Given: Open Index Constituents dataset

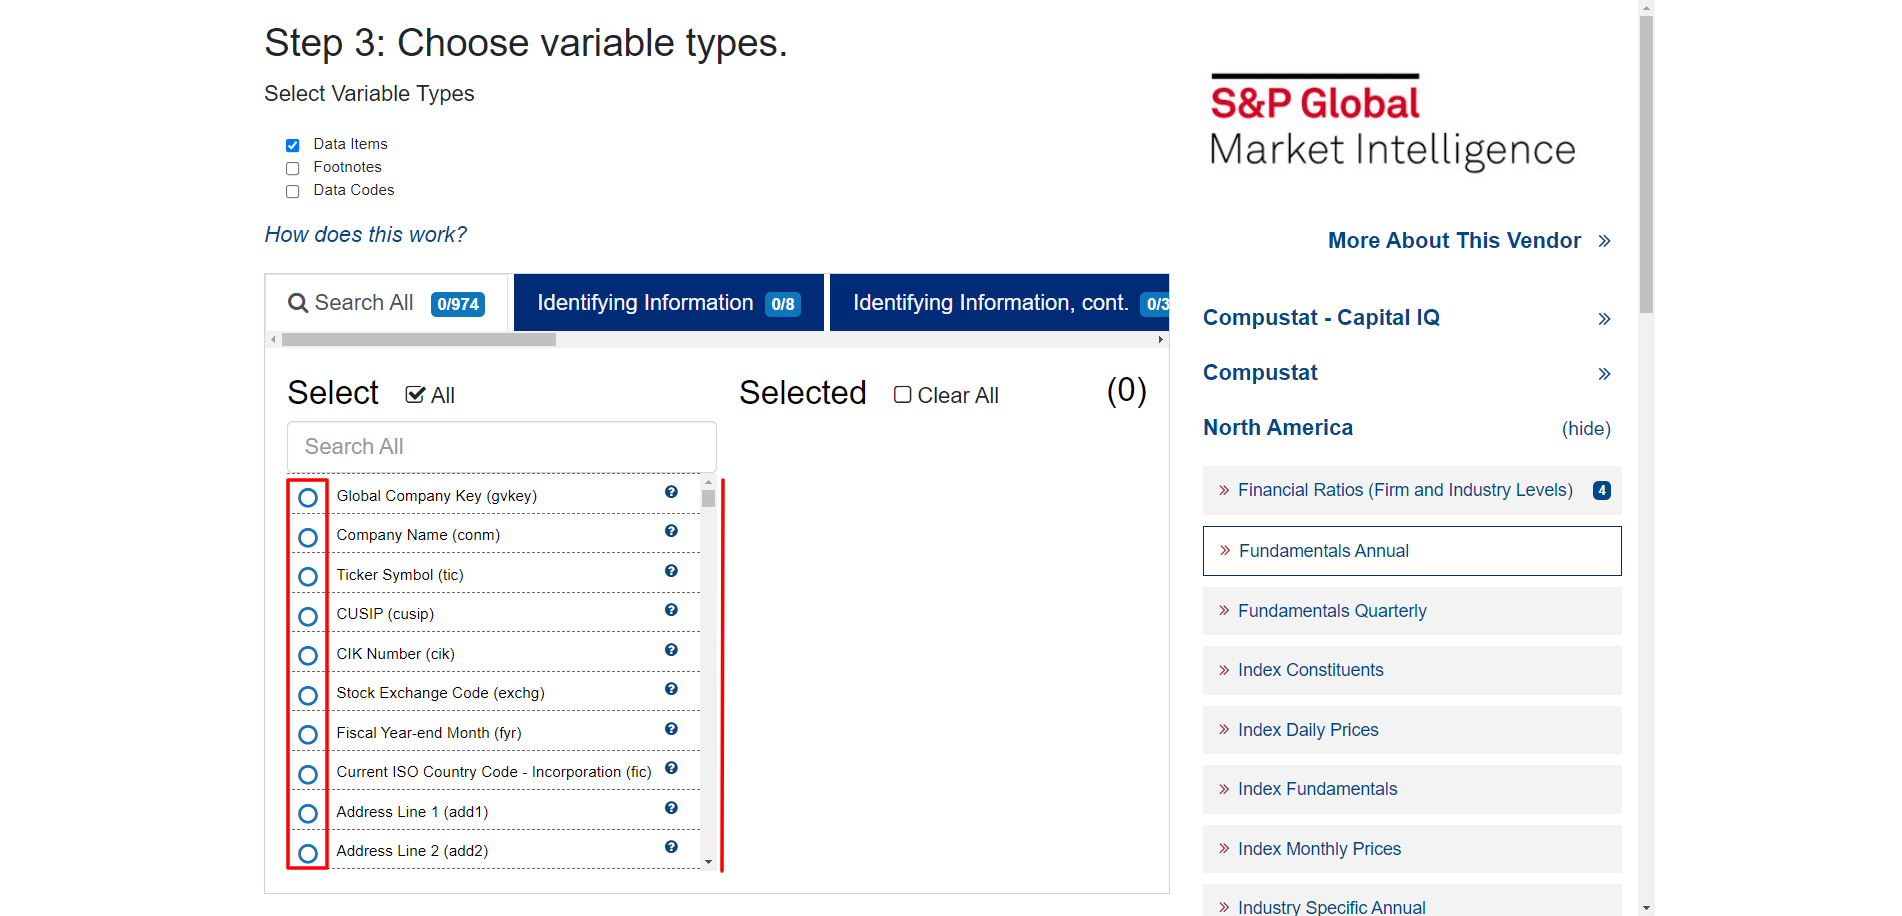Looking at the screenshot, I should pyautogui.click(x=1412, y=670).
